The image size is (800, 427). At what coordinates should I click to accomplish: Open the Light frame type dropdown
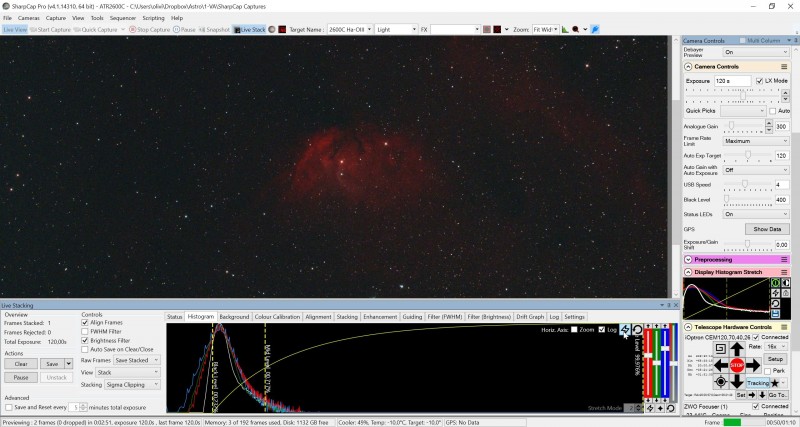pos(396,30)
